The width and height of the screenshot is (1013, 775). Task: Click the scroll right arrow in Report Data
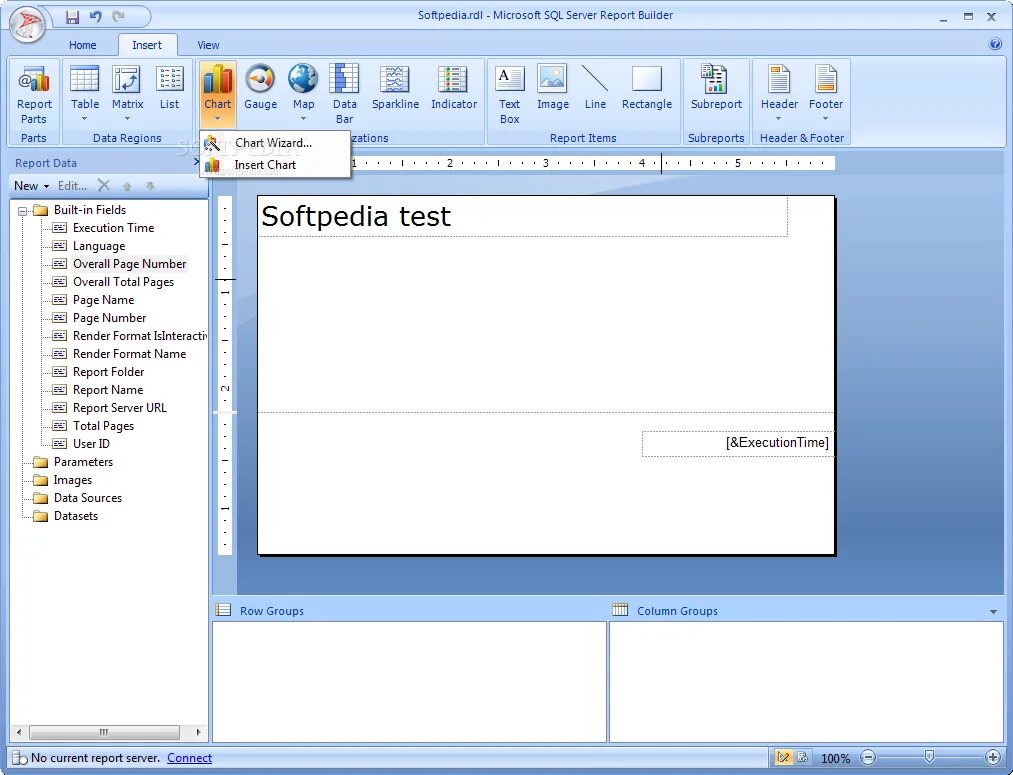pos(198,732)
